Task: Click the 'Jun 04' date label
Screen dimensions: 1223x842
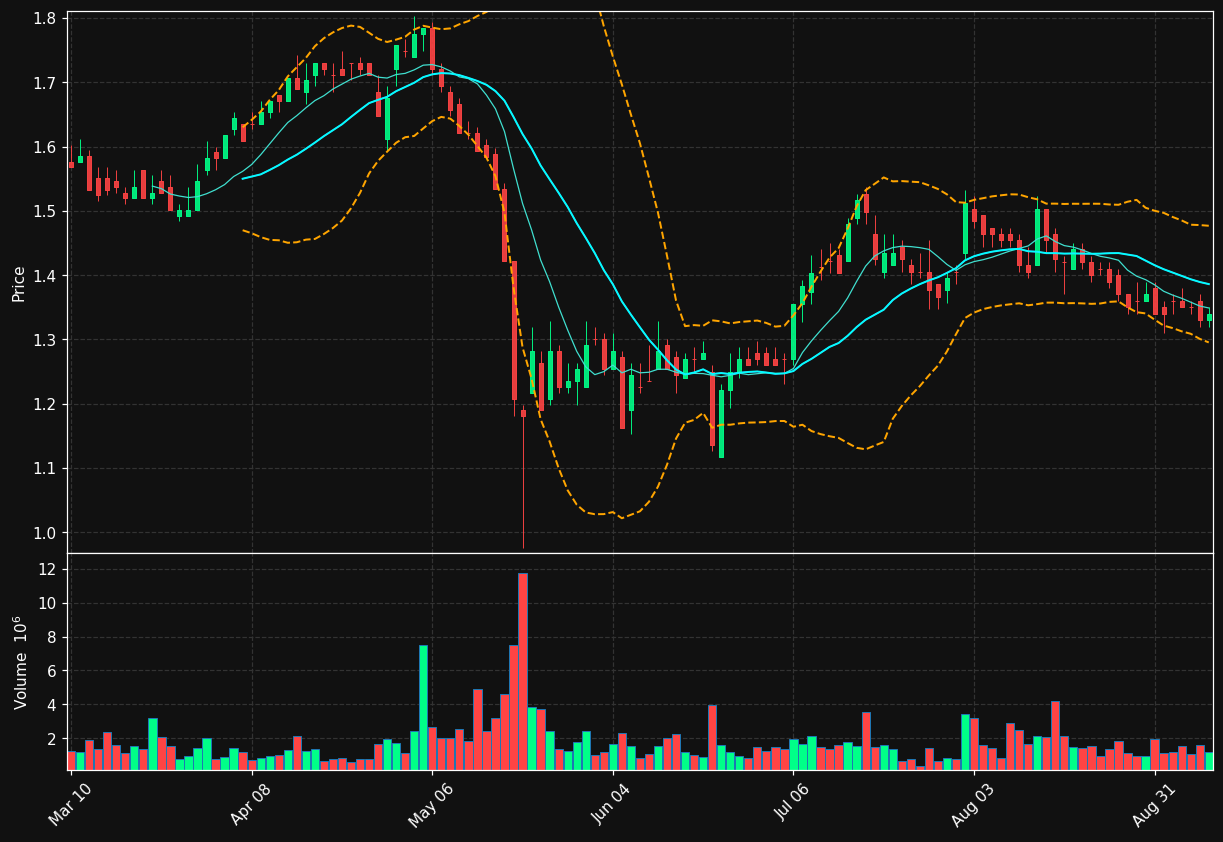Action: point(613,804)
